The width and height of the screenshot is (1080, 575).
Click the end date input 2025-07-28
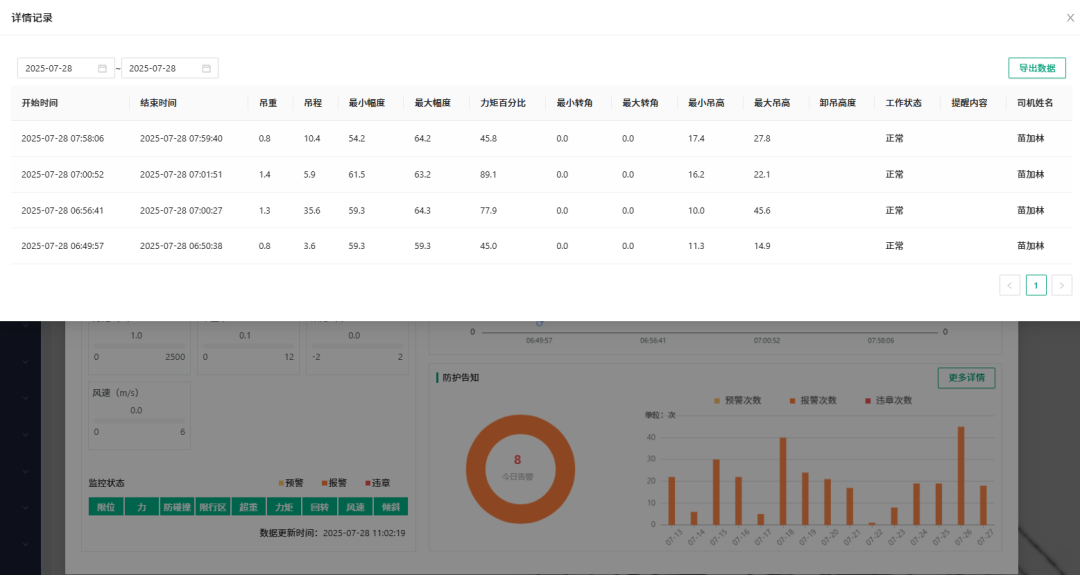click(169, 68)
